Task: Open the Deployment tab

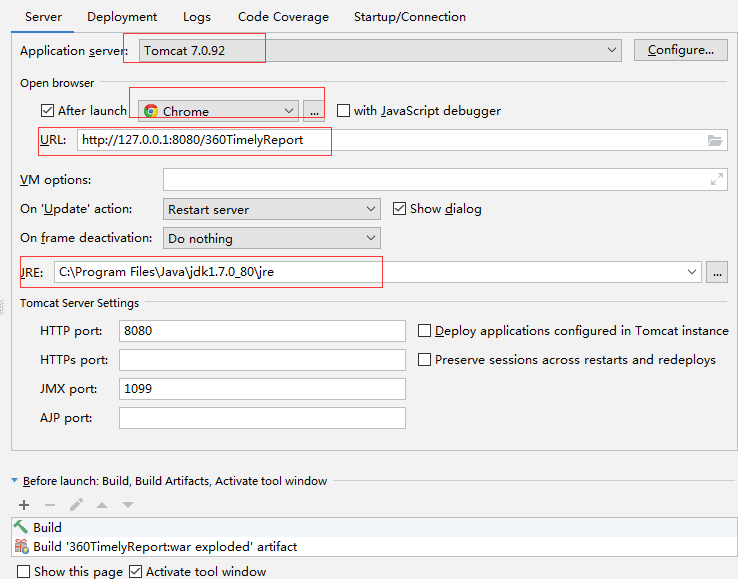Action: coord(122,17)
